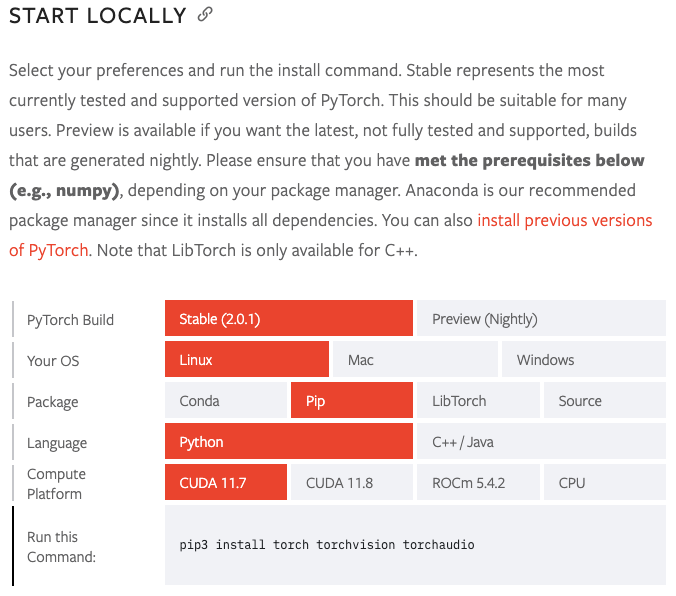This screenshot has width=676, height=596.
Task: Click the pip3 install command text
Action: click(x=325, y=545)
